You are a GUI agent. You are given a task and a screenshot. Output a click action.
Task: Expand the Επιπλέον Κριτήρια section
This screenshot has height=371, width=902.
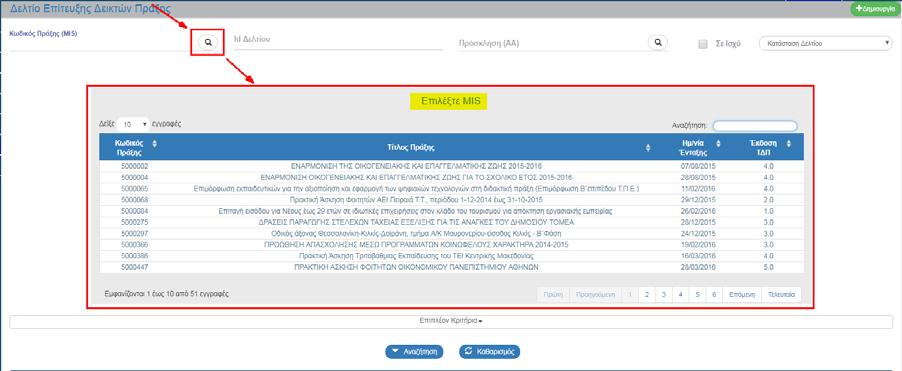(x=451, y=322)
